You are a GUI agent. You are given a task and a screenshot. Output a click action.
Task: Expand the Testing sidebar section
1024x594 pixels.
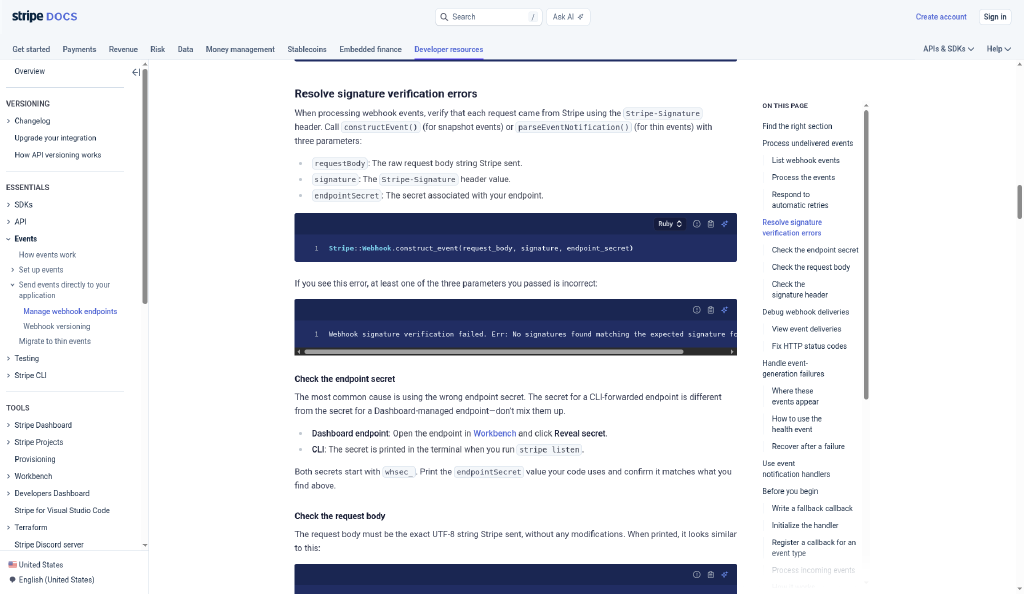tap(8, 358)
